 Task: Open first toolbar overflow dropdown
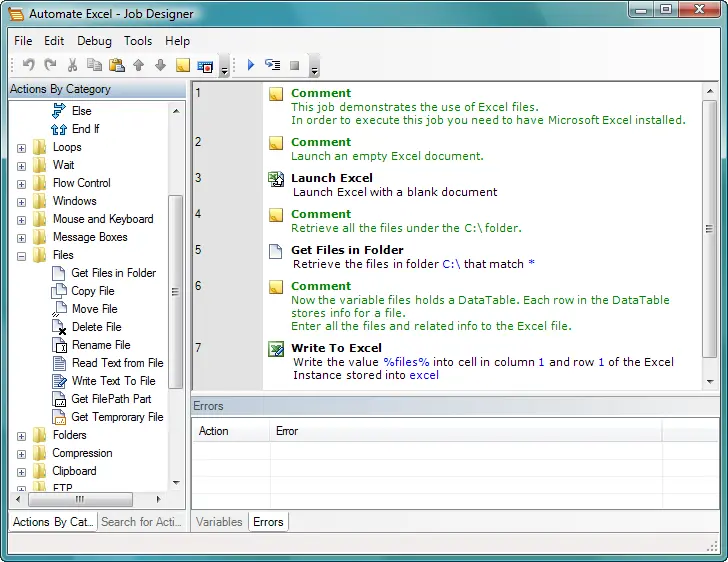point(224,66)
